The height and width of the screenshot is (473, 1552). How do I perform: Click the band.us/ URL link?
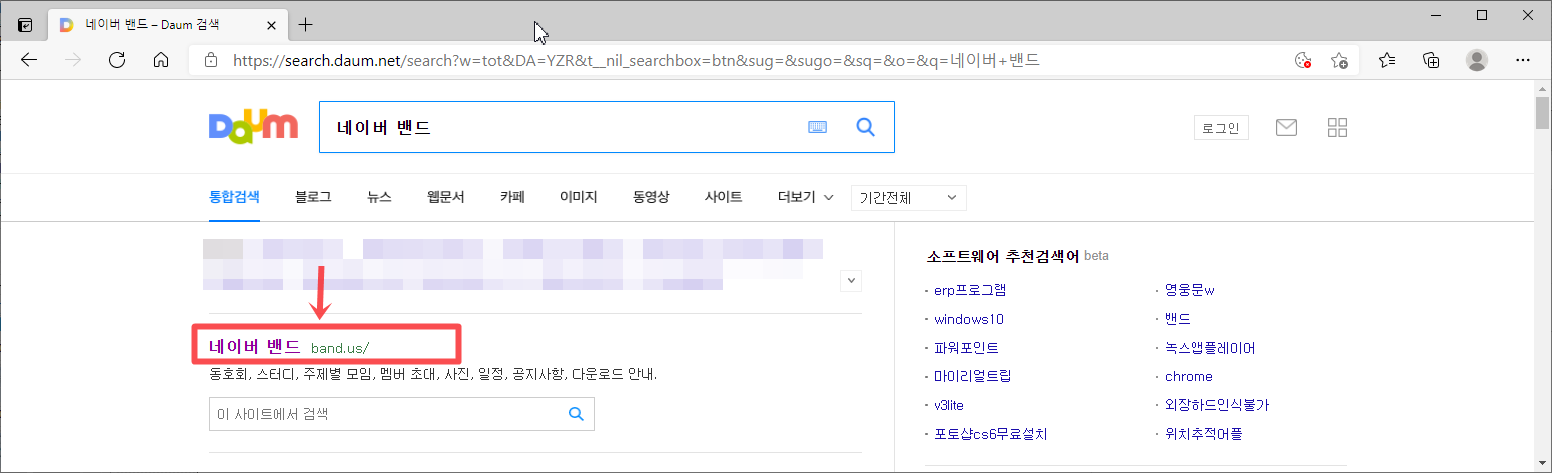tap(340, 348)
